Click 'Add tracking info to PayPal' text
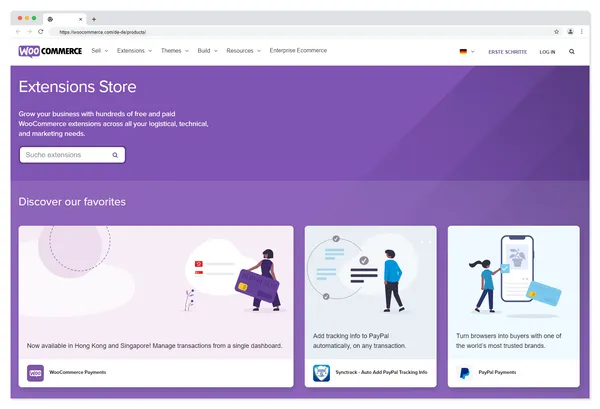 click(x=359, y=341)
